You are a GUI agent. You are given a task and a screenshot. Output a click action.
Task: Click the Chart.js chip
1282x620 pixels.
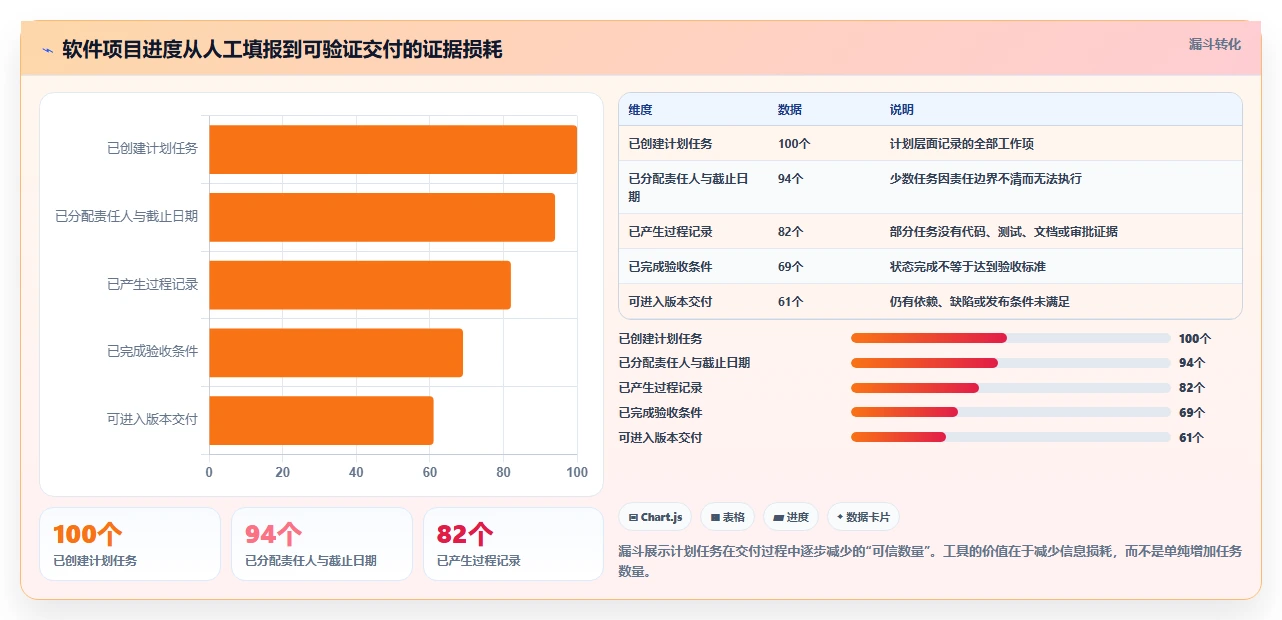point(655,517)
